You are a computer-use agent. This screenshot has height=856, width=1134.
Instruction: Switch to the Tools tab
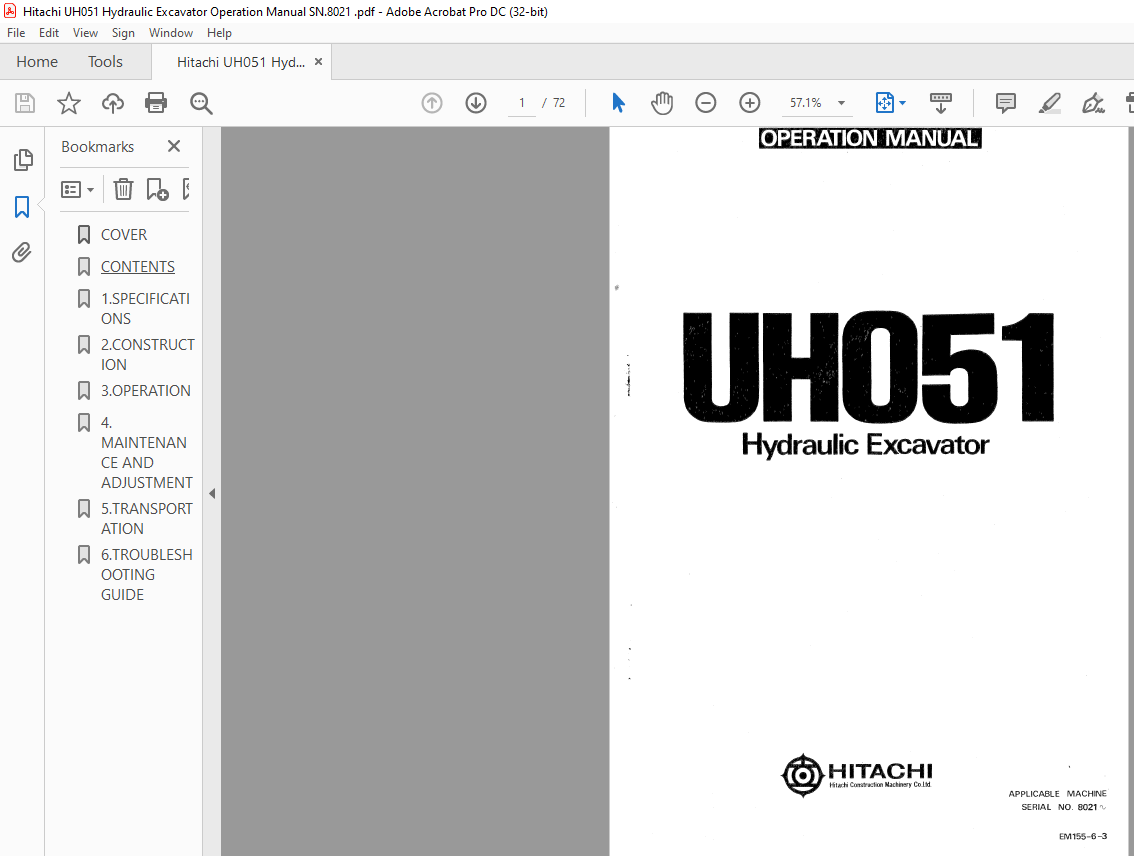click(x=106, y=61)
